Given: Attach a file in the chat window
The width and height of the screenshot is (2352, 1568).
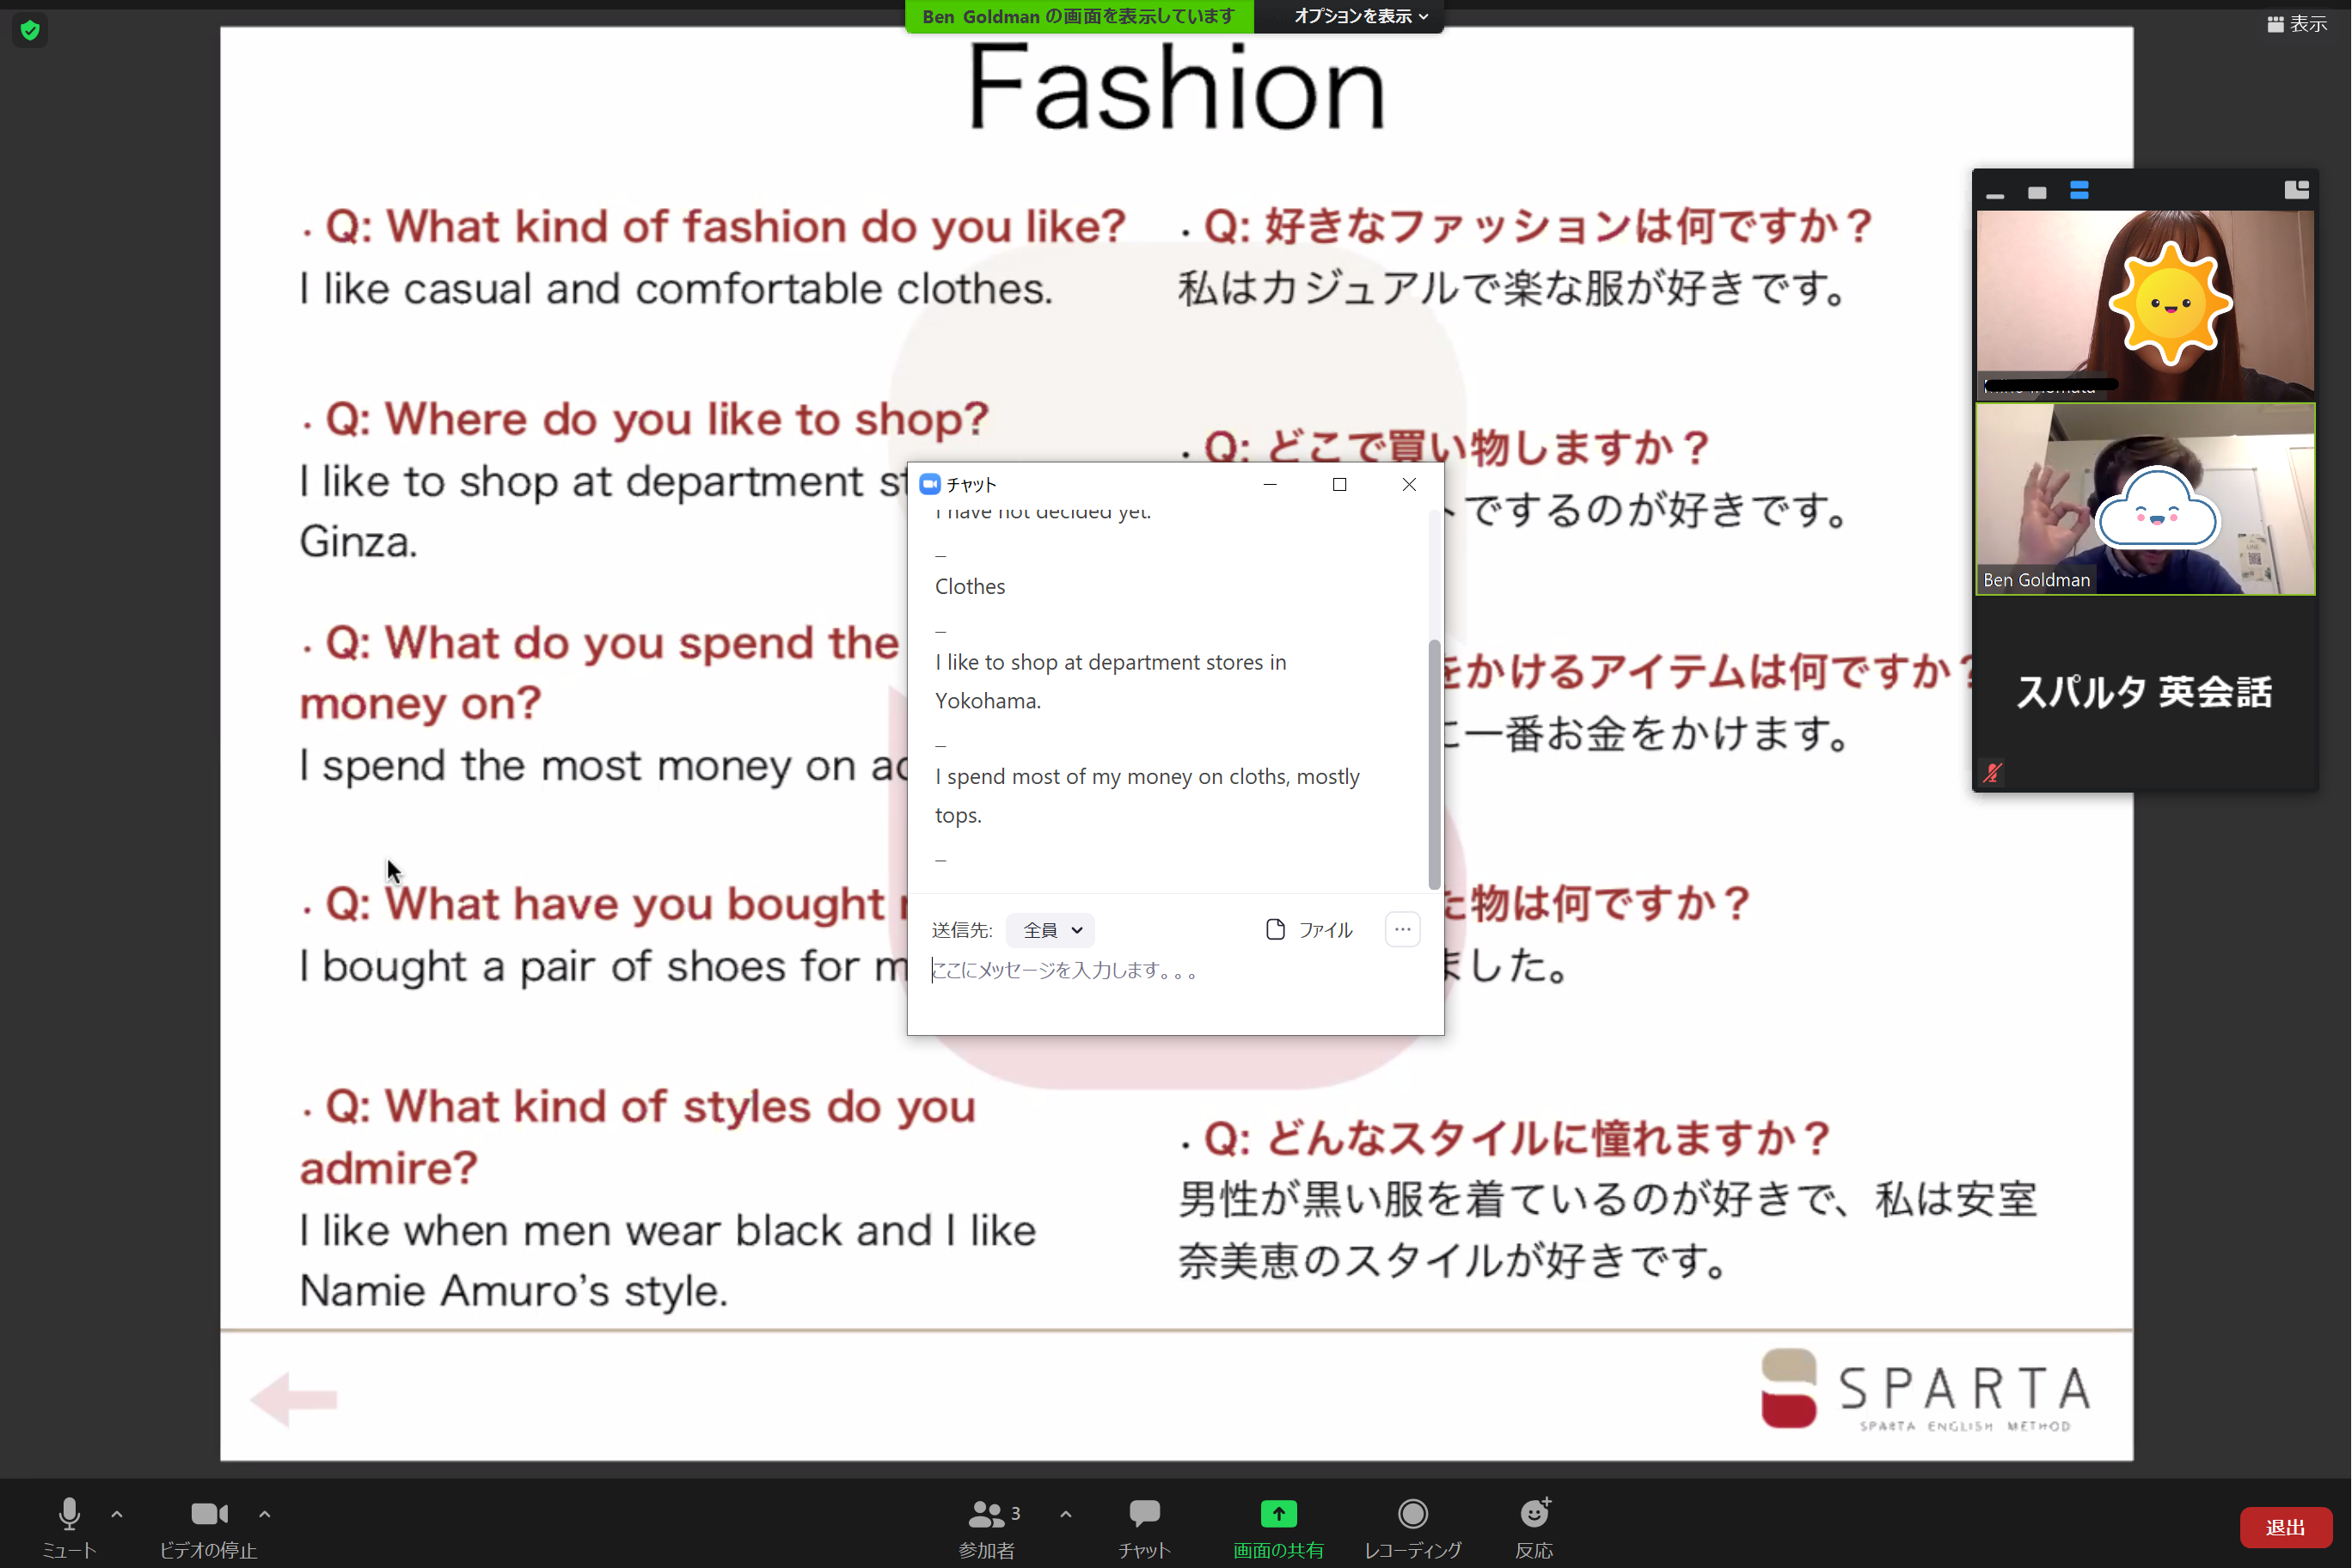Looking at the screenshot, I should pos(1310,929).
